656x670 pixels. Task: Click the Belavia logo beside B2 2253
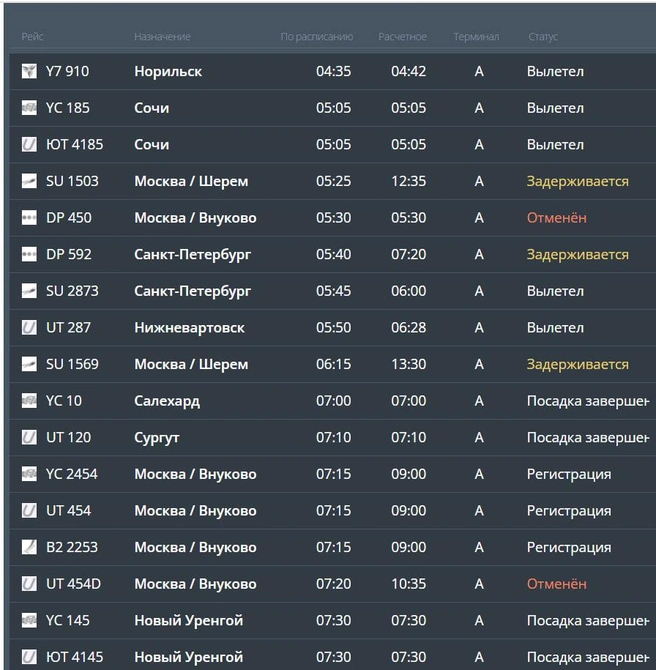point(29,547)
